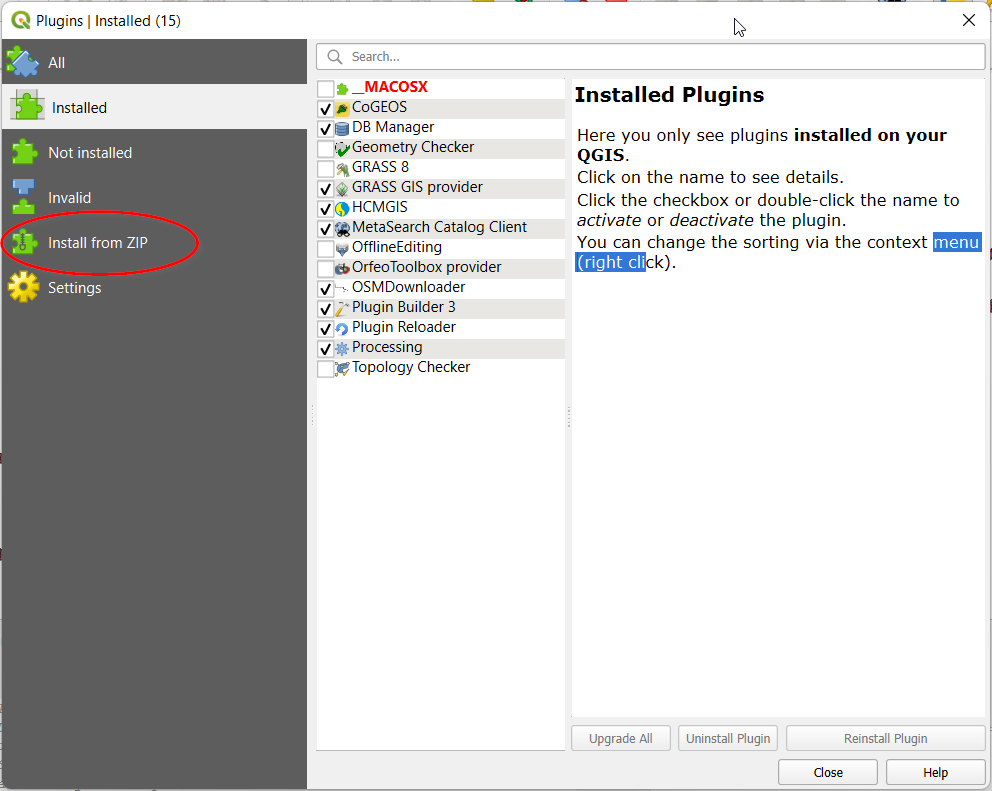This screenshot has width=992, height=791.
Task: Select the Plugin Reloader name
Action: click(404, 327)
